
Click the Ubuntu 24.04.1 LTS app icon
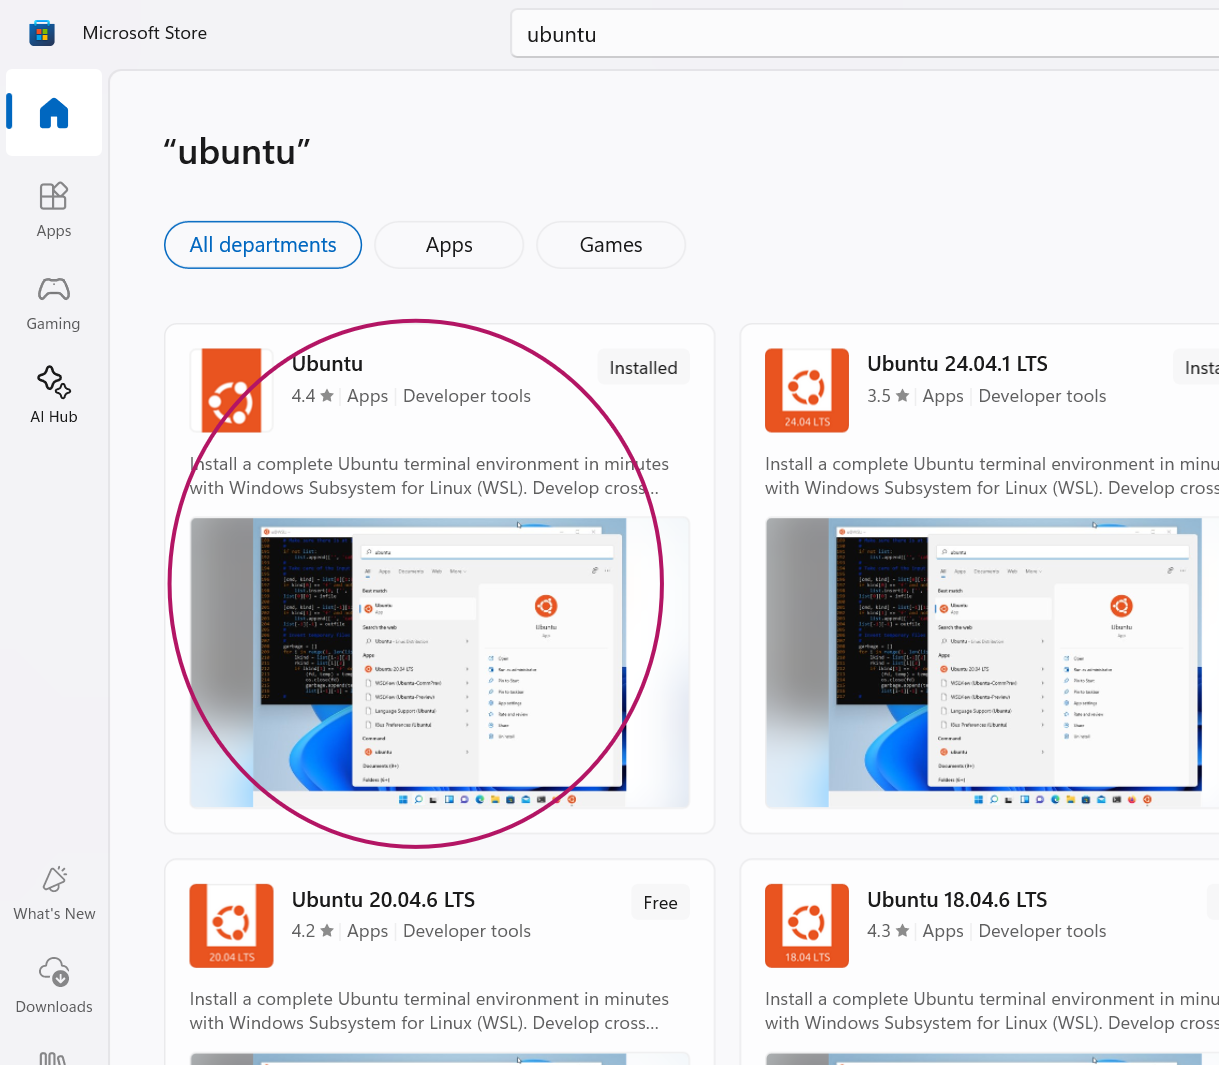(807, 390)
